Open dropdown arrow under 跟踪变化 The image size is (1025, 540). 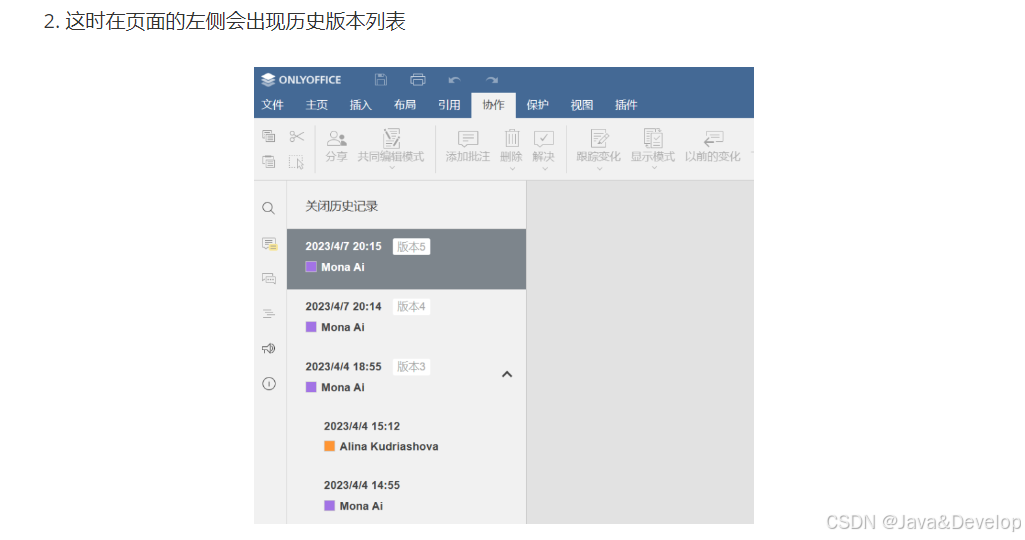(599, 169)
